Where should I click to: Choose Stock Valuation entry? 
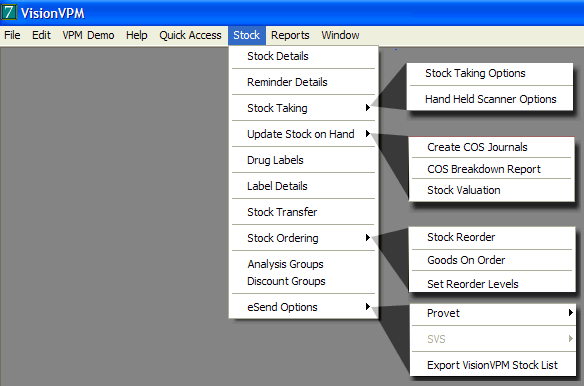tap(492, 190)
